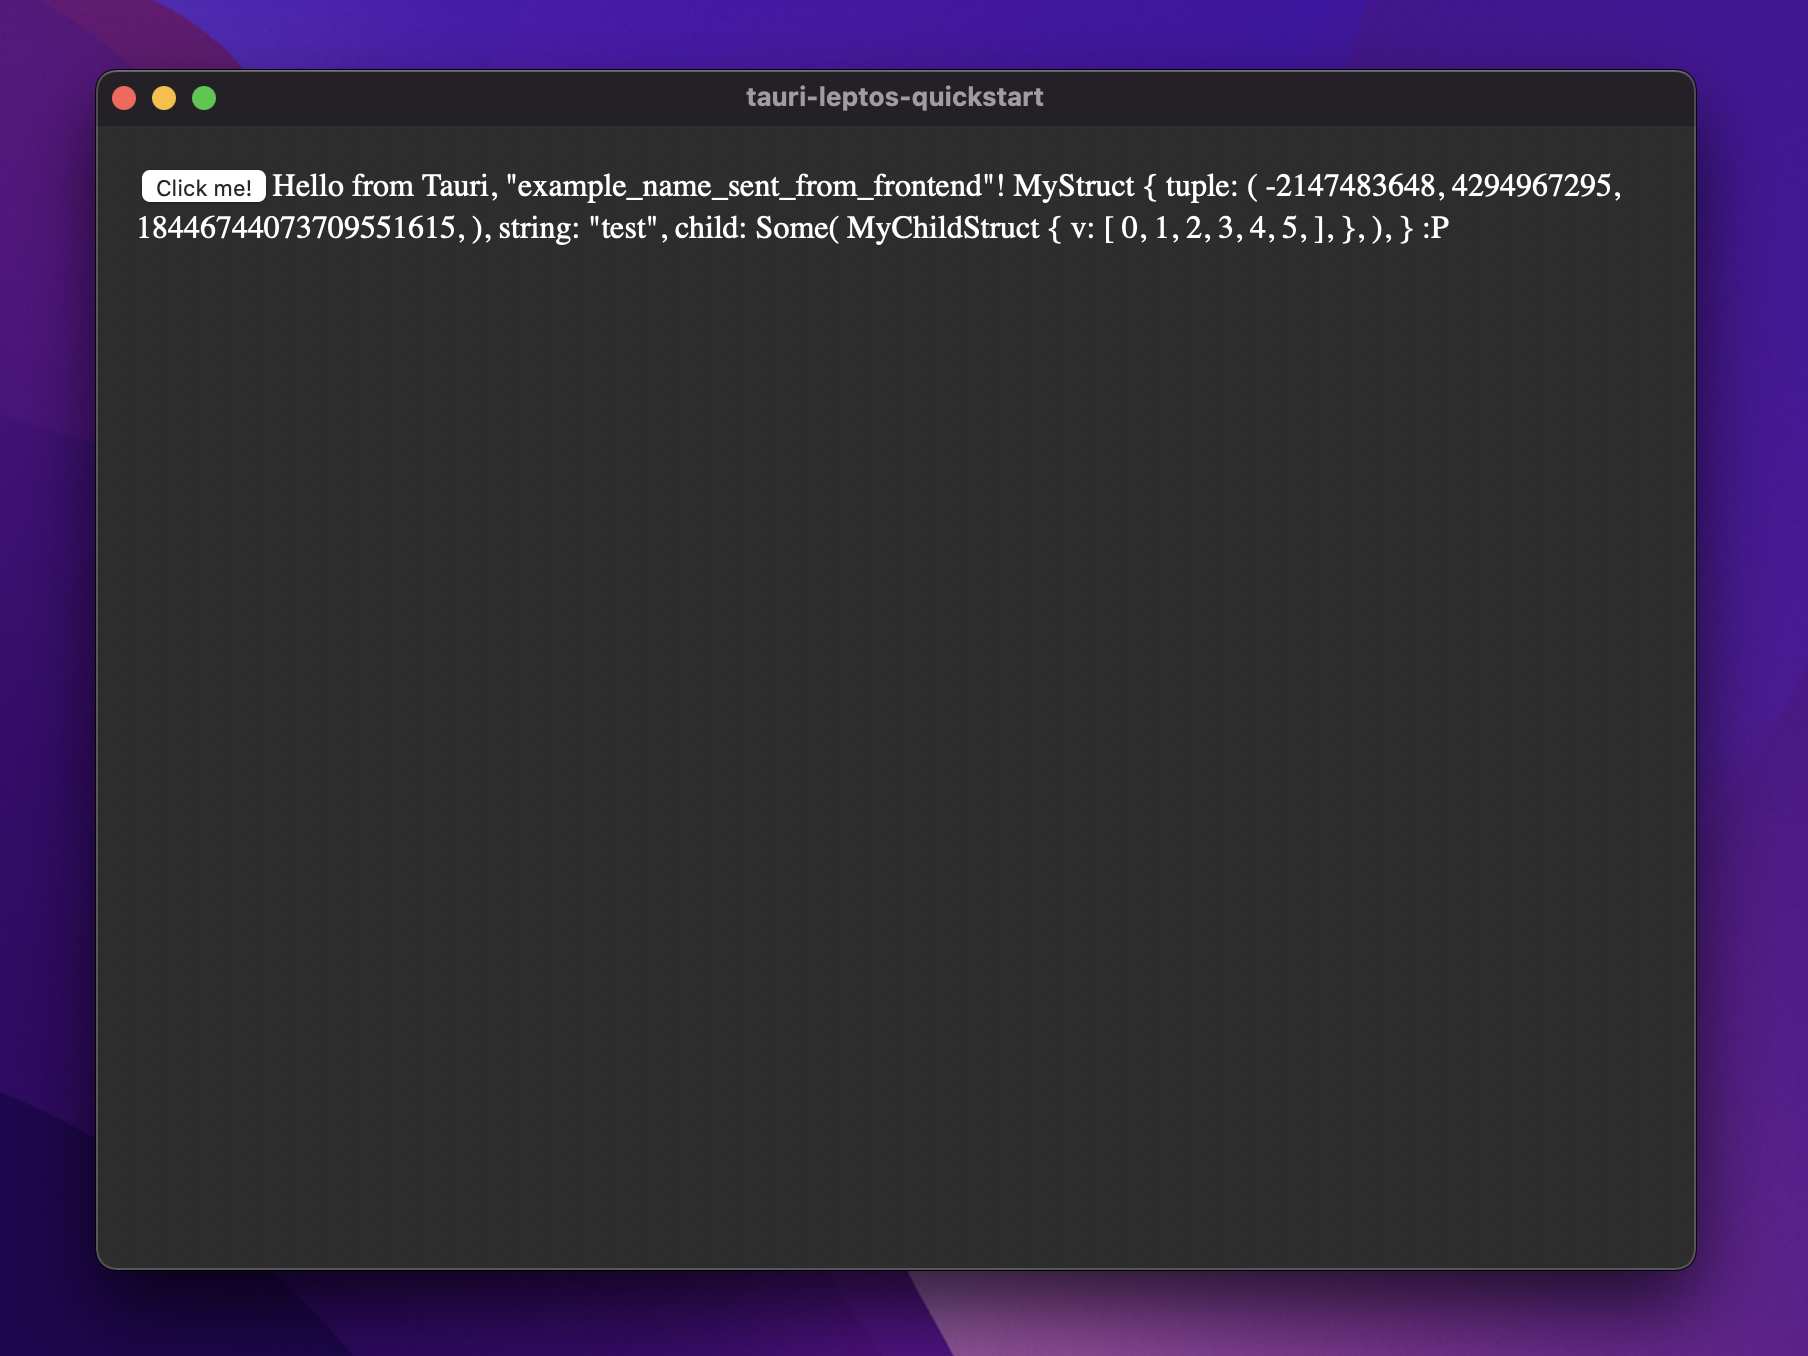This screenshot has width=1808, height=1356.
Task: Click the text "example_name_sent_from_frontend"
Action: (x=750, y=186)
